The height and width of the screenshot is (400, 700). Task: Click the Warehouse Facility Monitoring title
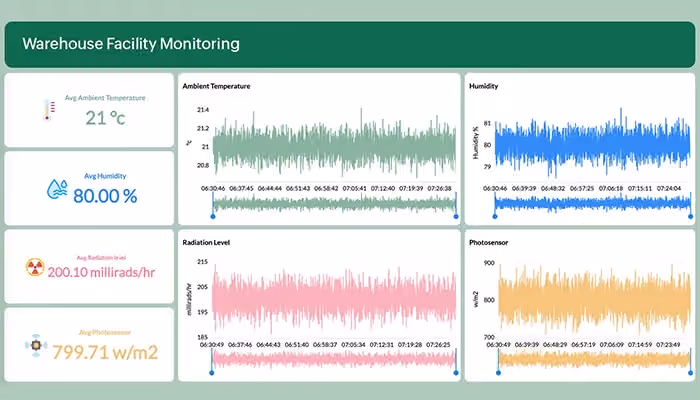pos(131,44)
